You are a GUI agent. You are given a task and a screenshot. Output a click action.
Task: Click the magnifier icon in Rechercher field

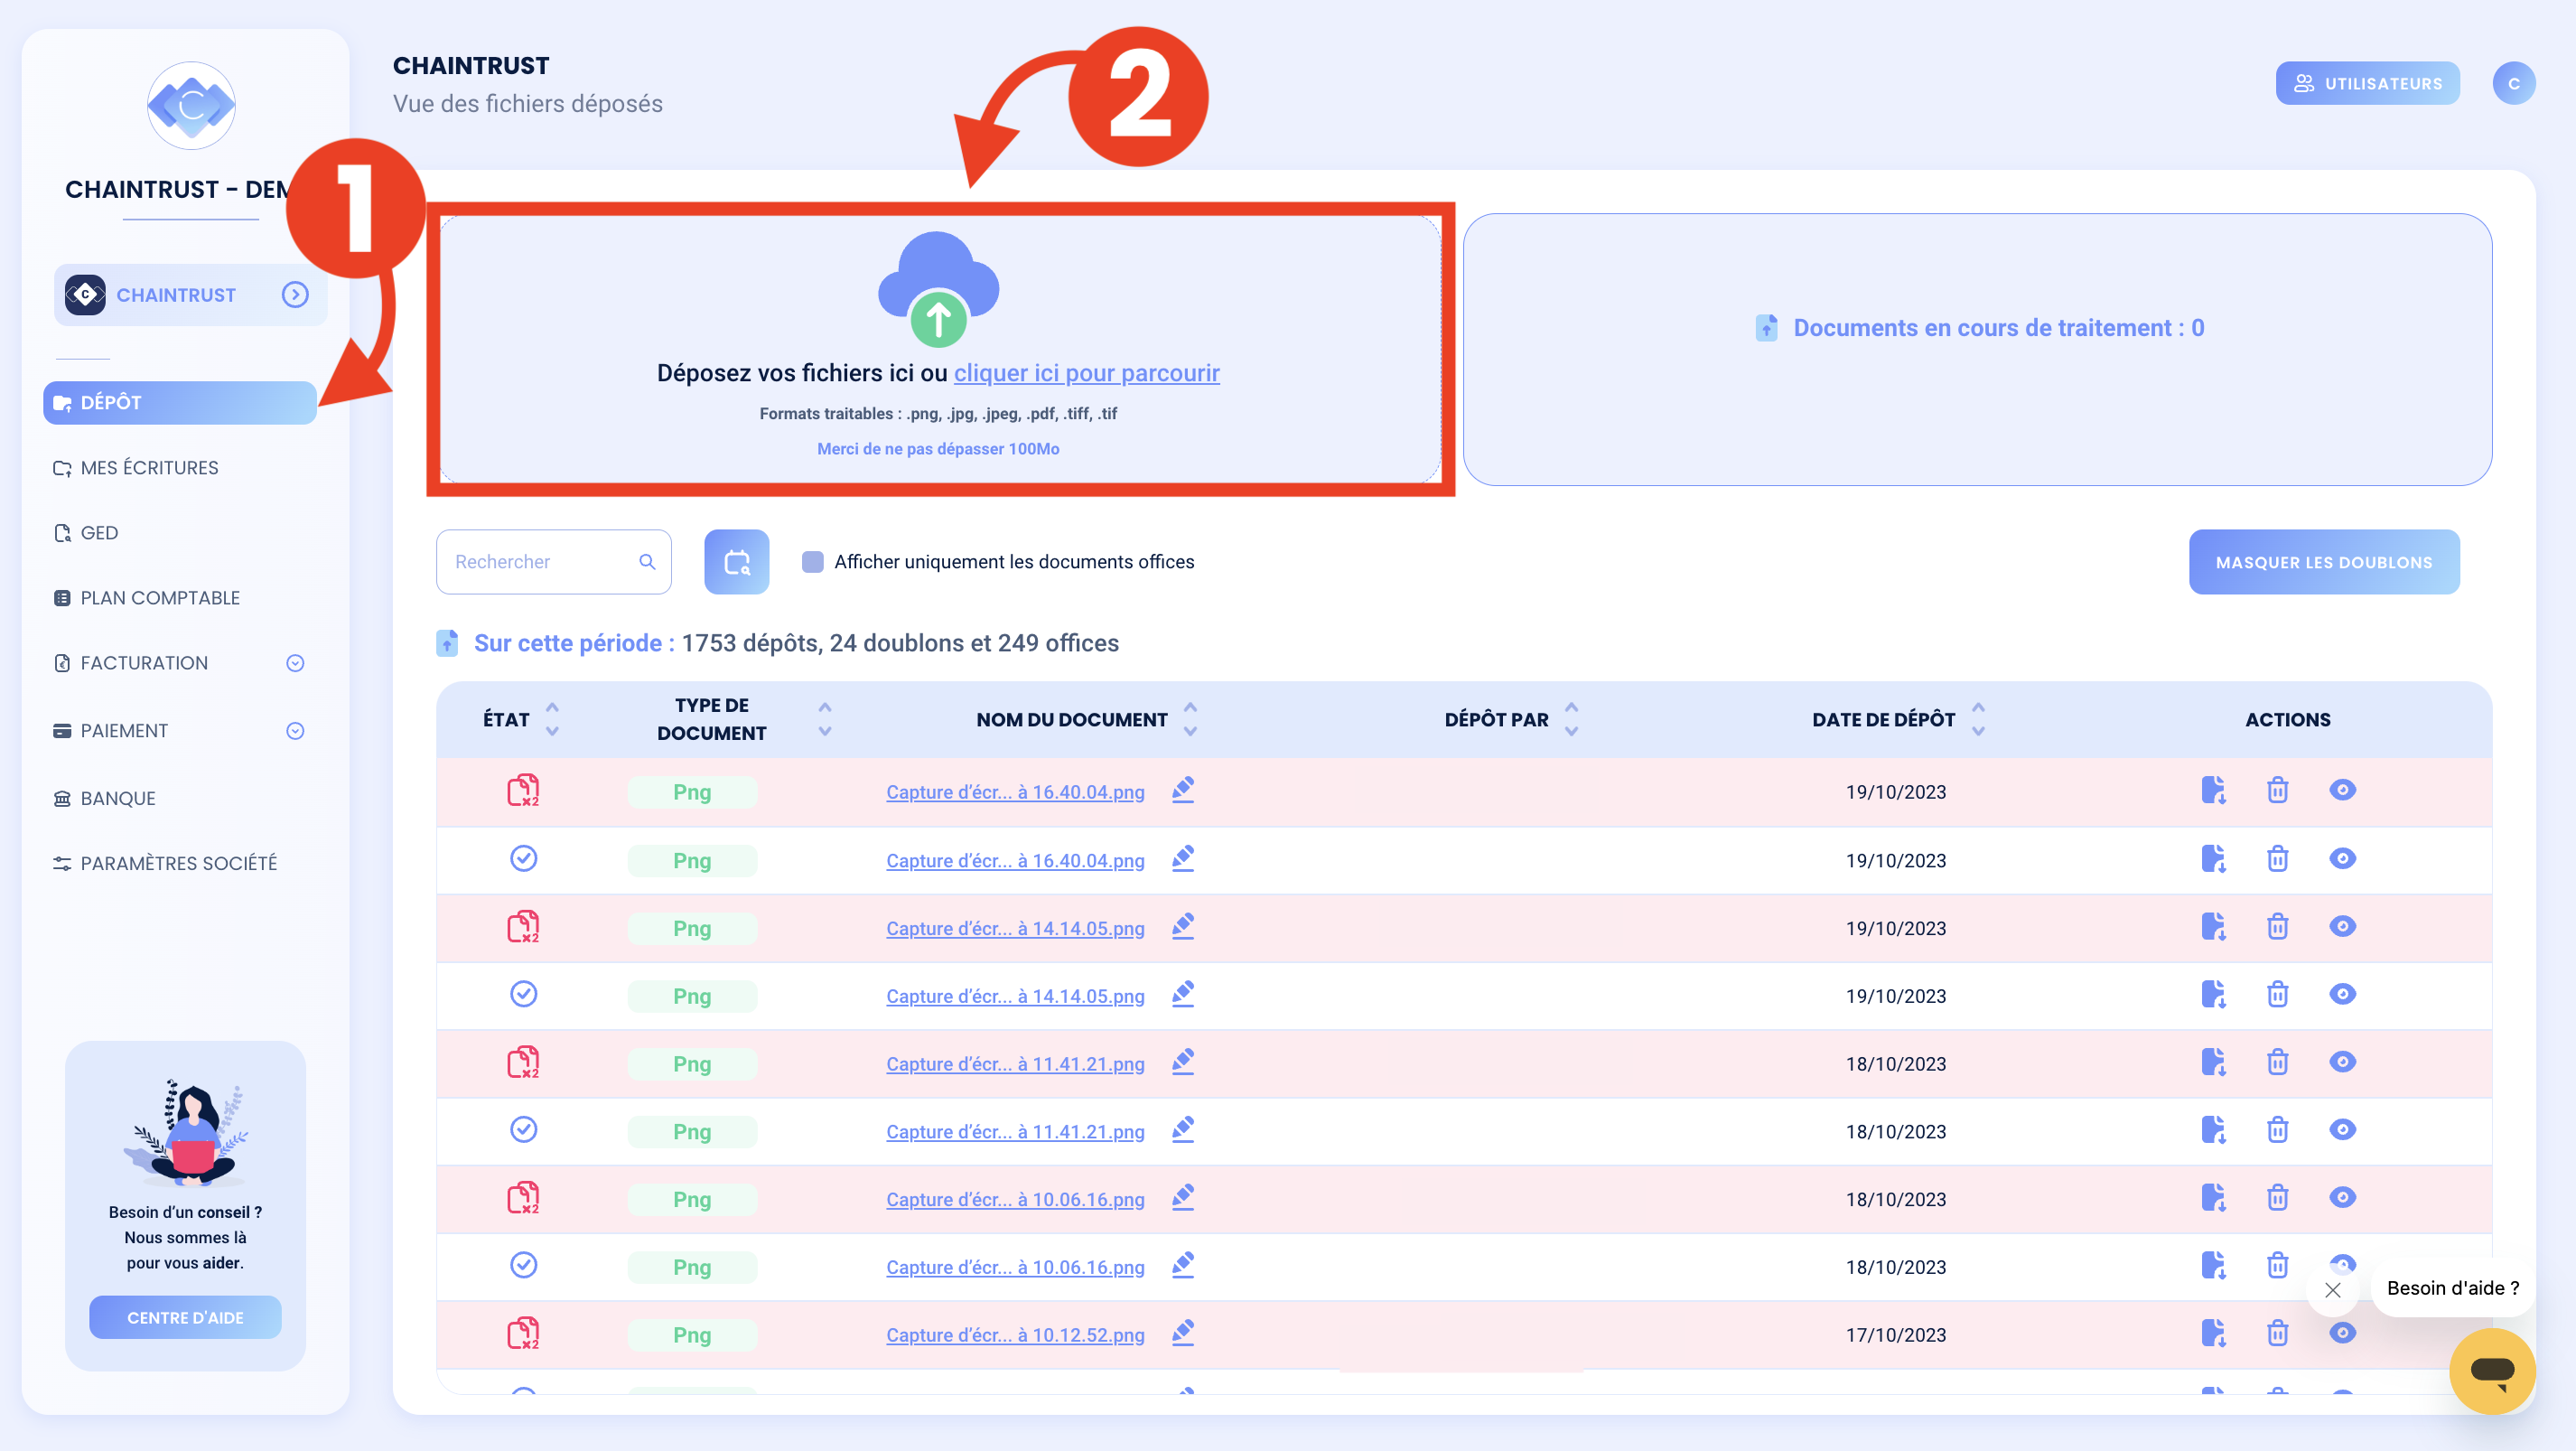point(647,562)
